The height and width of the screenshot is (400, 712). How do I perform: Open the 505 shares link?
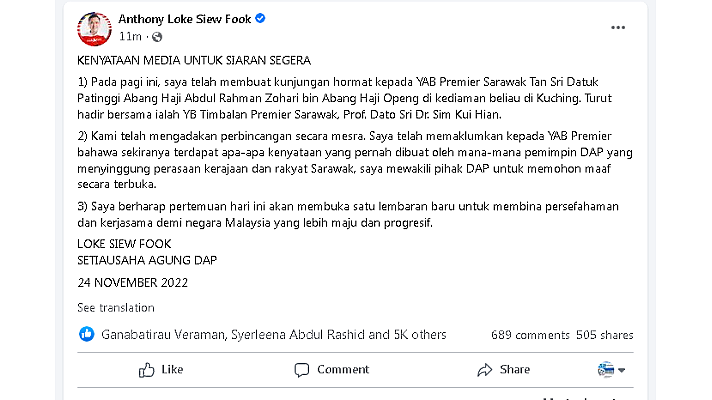pyautogui.click(x=604, y=335)
